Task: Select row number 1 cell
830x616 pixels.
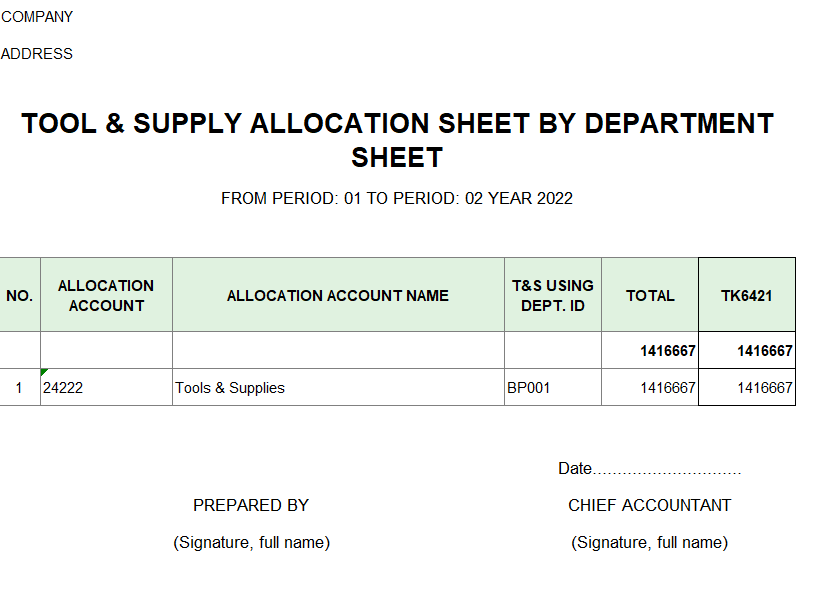Action: tap(20, 387)
